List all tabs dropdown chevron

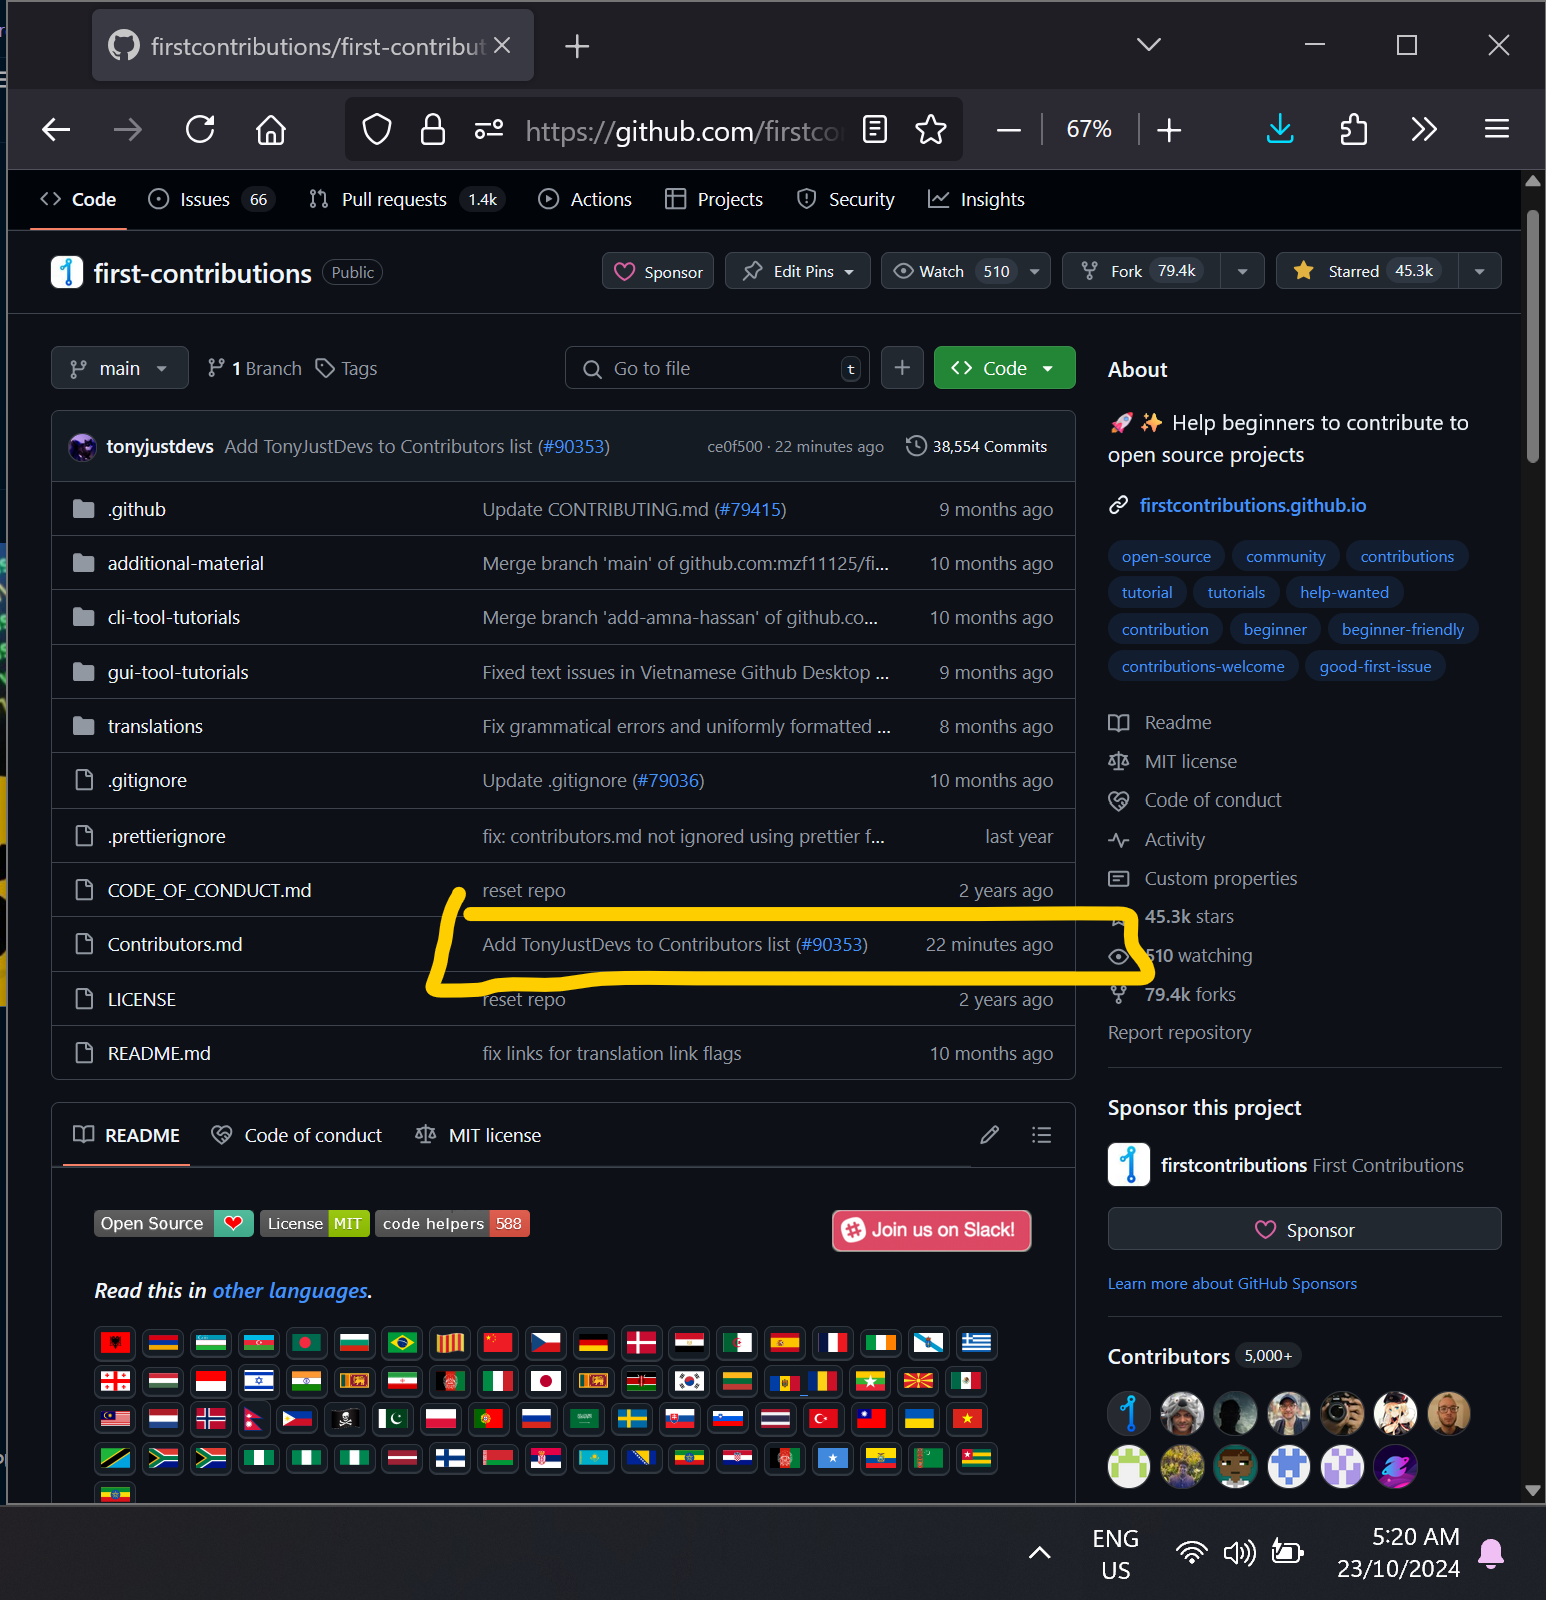[x=1149, y=45]
